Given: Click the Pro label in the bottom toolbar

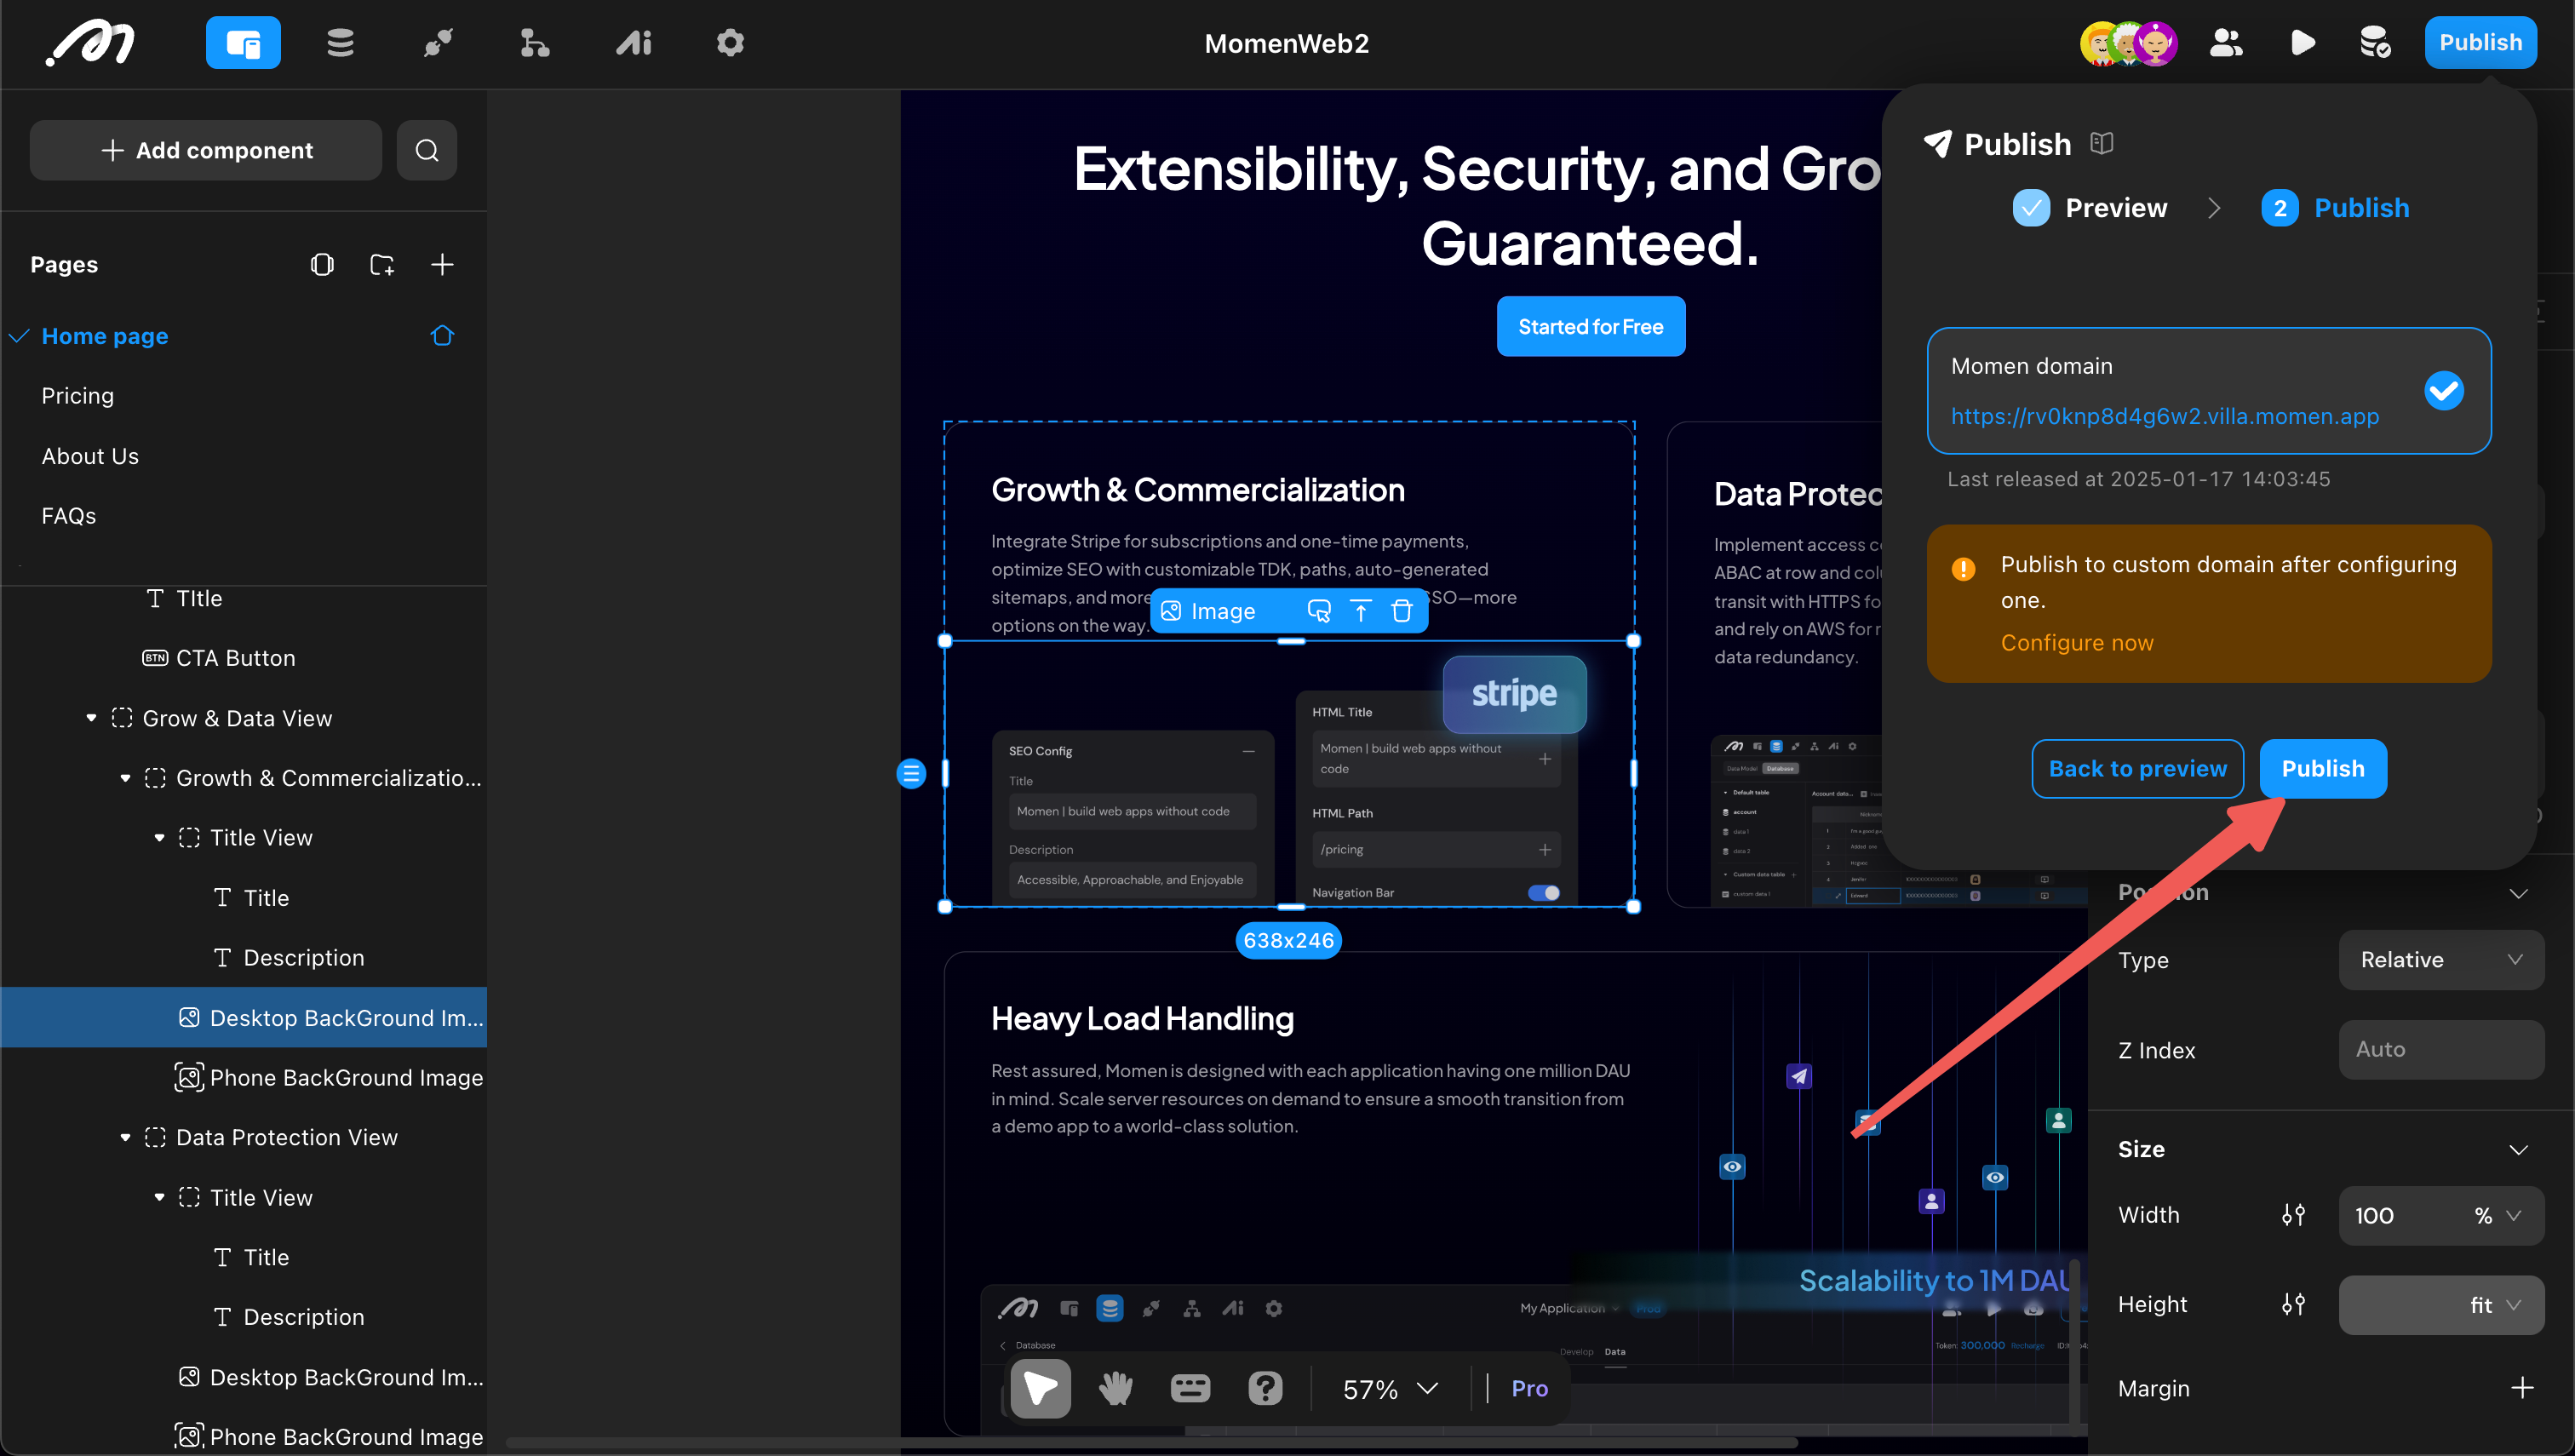Looking at the screenshot, I should click(x=1529, y=1388).
